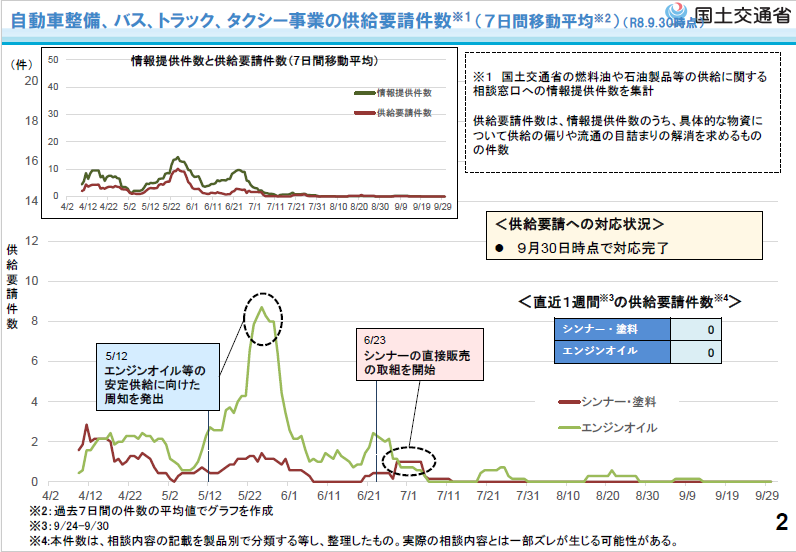Click the main chart x-axis label 6/21
Screen dimensions: 796x552
tap(369, 495)
